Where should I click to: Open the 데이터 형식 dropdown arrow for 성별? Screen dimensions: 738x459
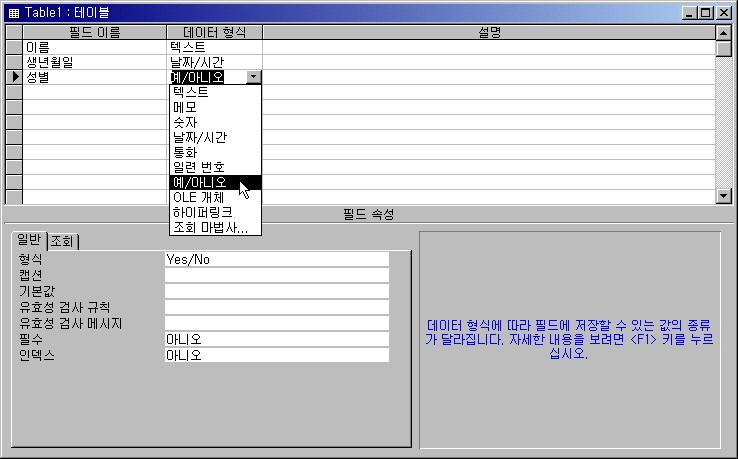coord(254,76)
